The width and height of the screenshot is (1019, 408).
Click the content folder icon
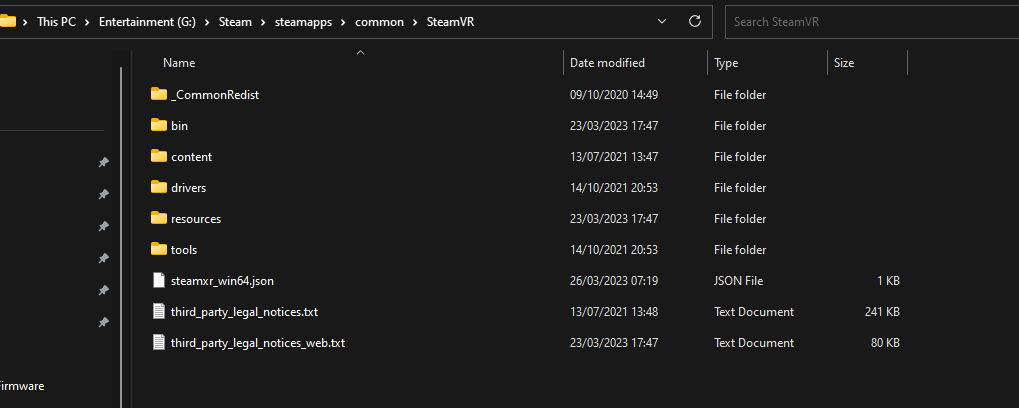[x=159, y=157]
